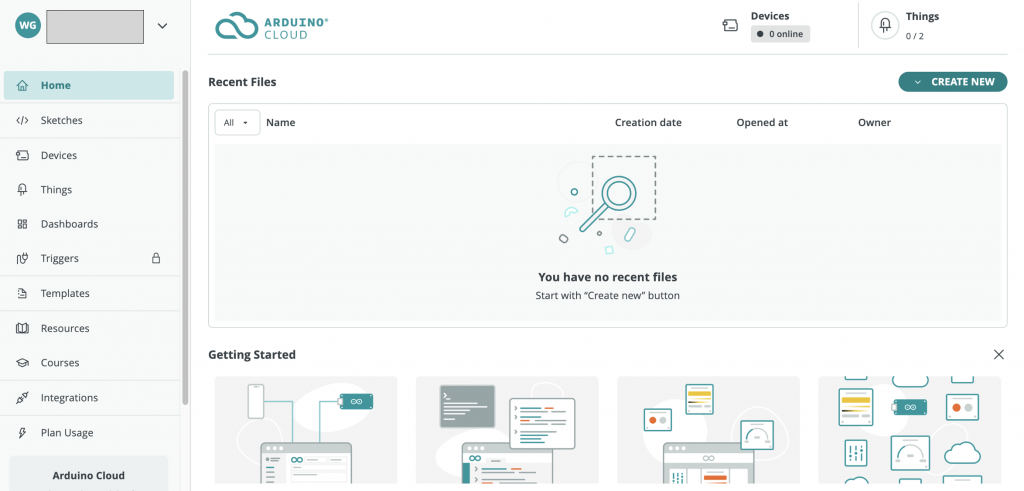The image size is (1024, 491).
Task: Click the sidebar vertical scrollbar
Action: (185, 240)
